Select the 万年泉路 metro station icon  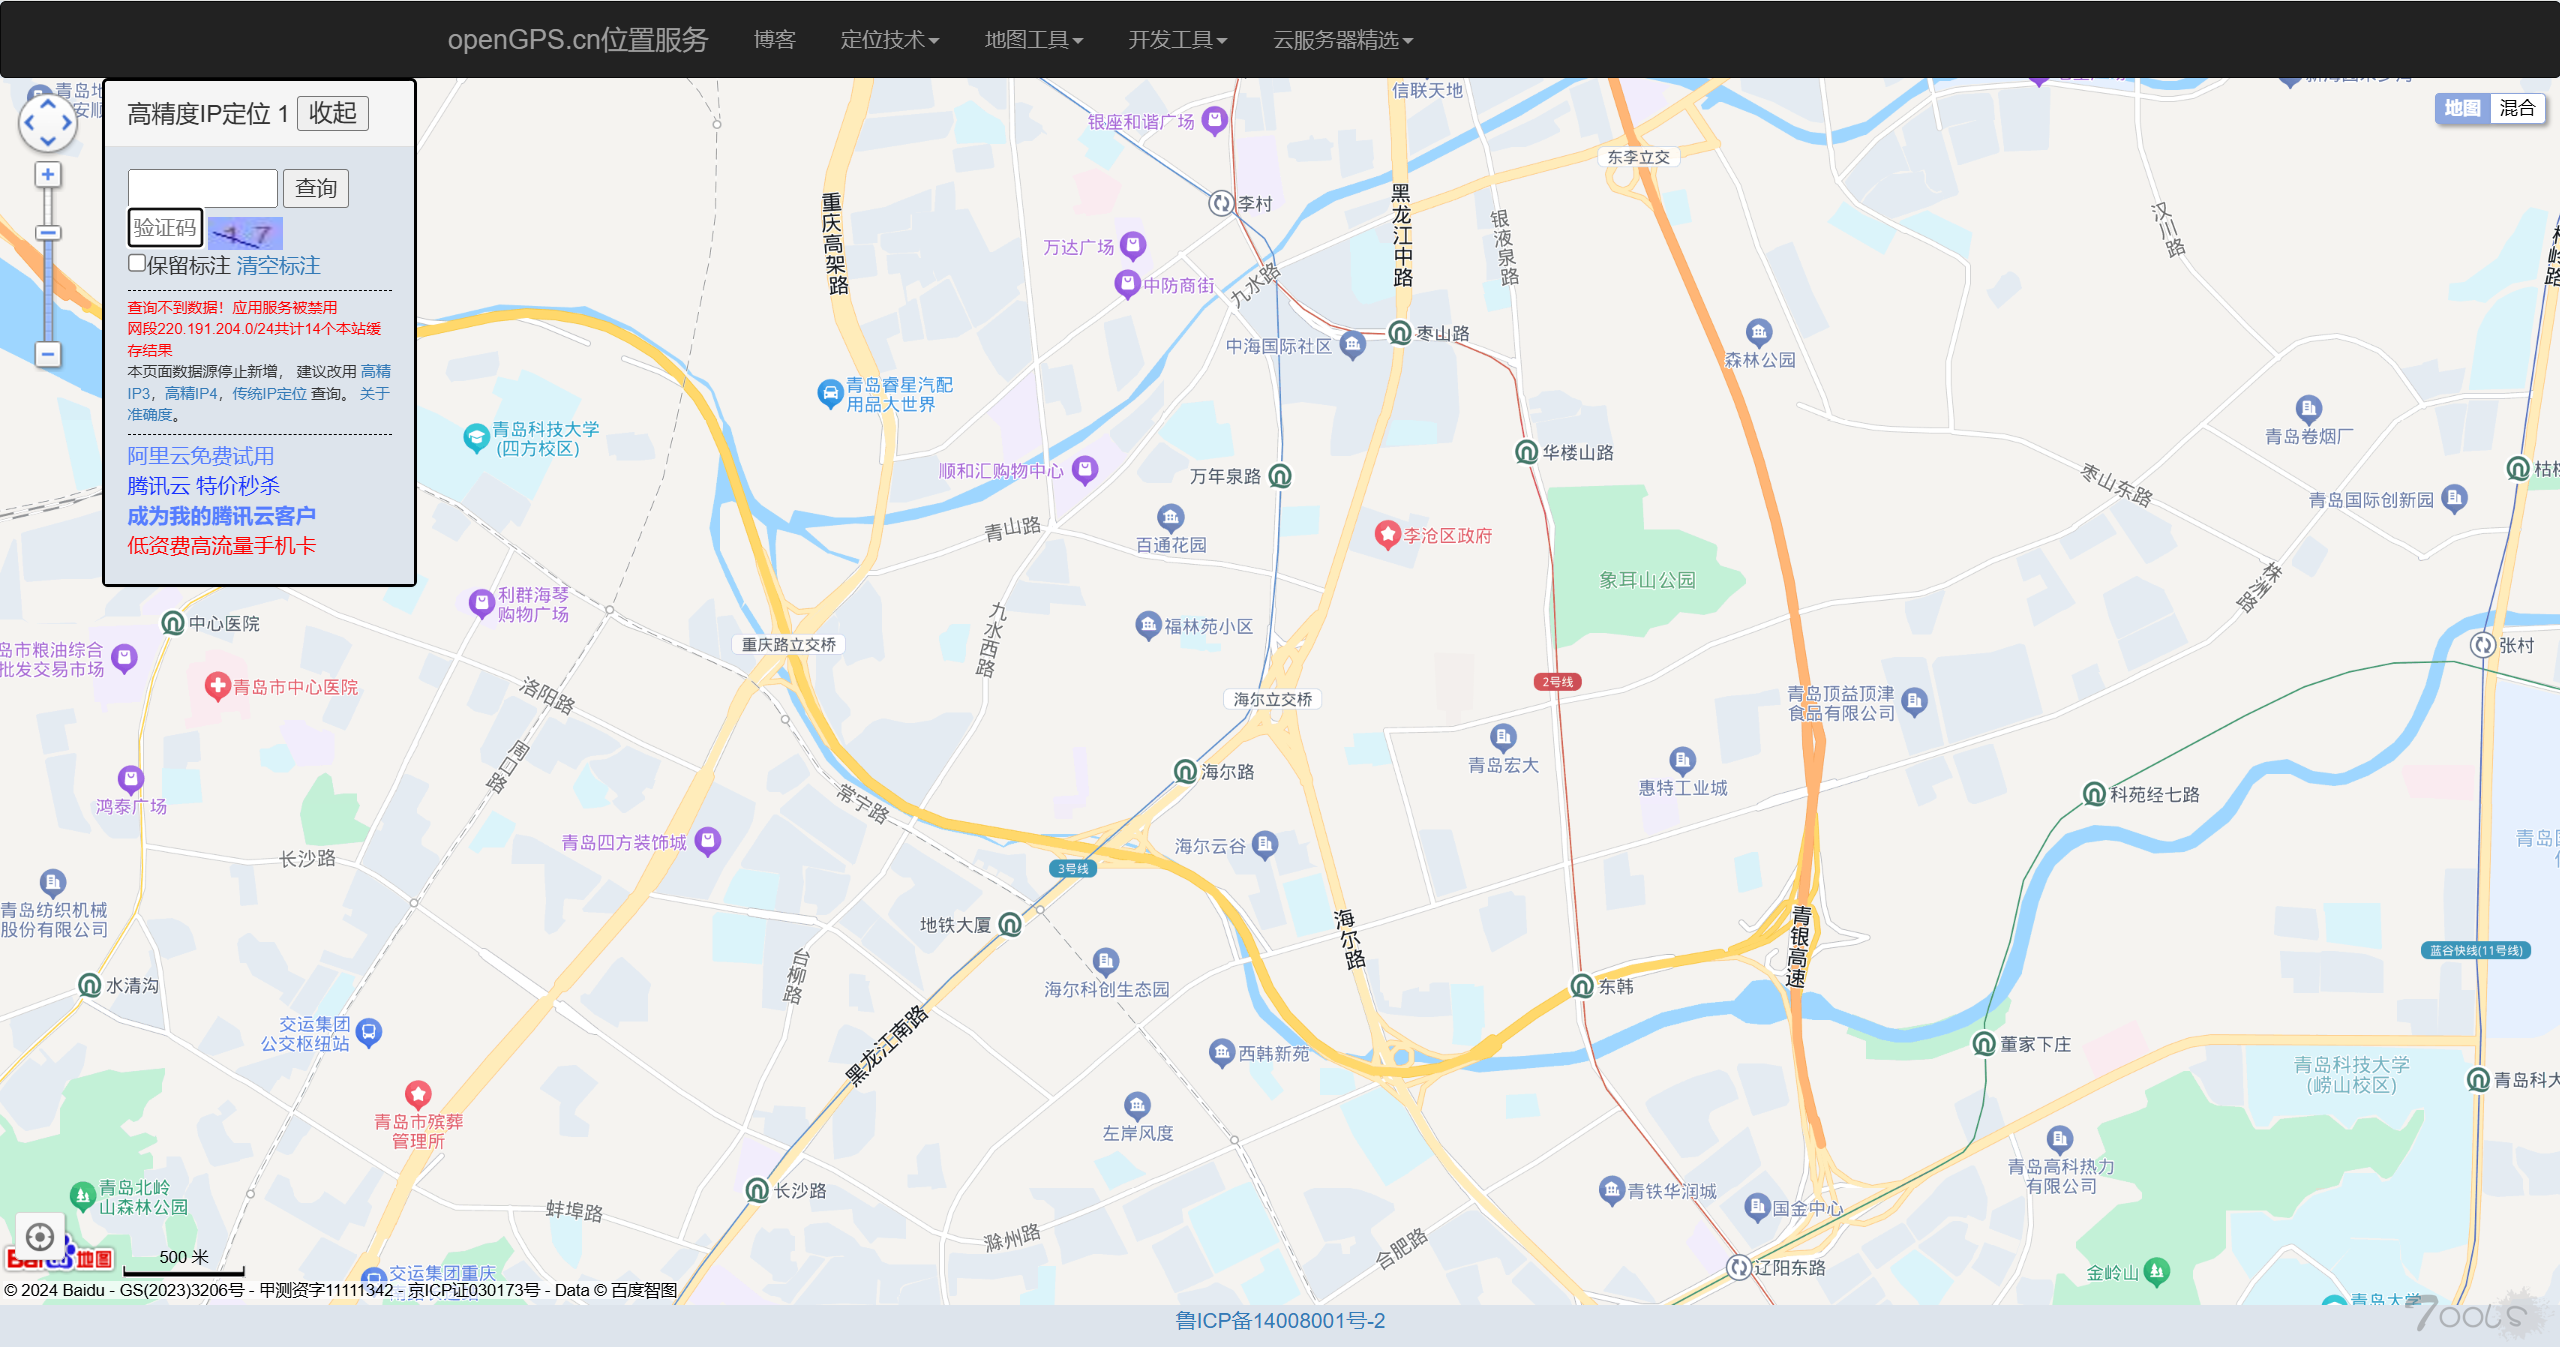pos(1280,476)
